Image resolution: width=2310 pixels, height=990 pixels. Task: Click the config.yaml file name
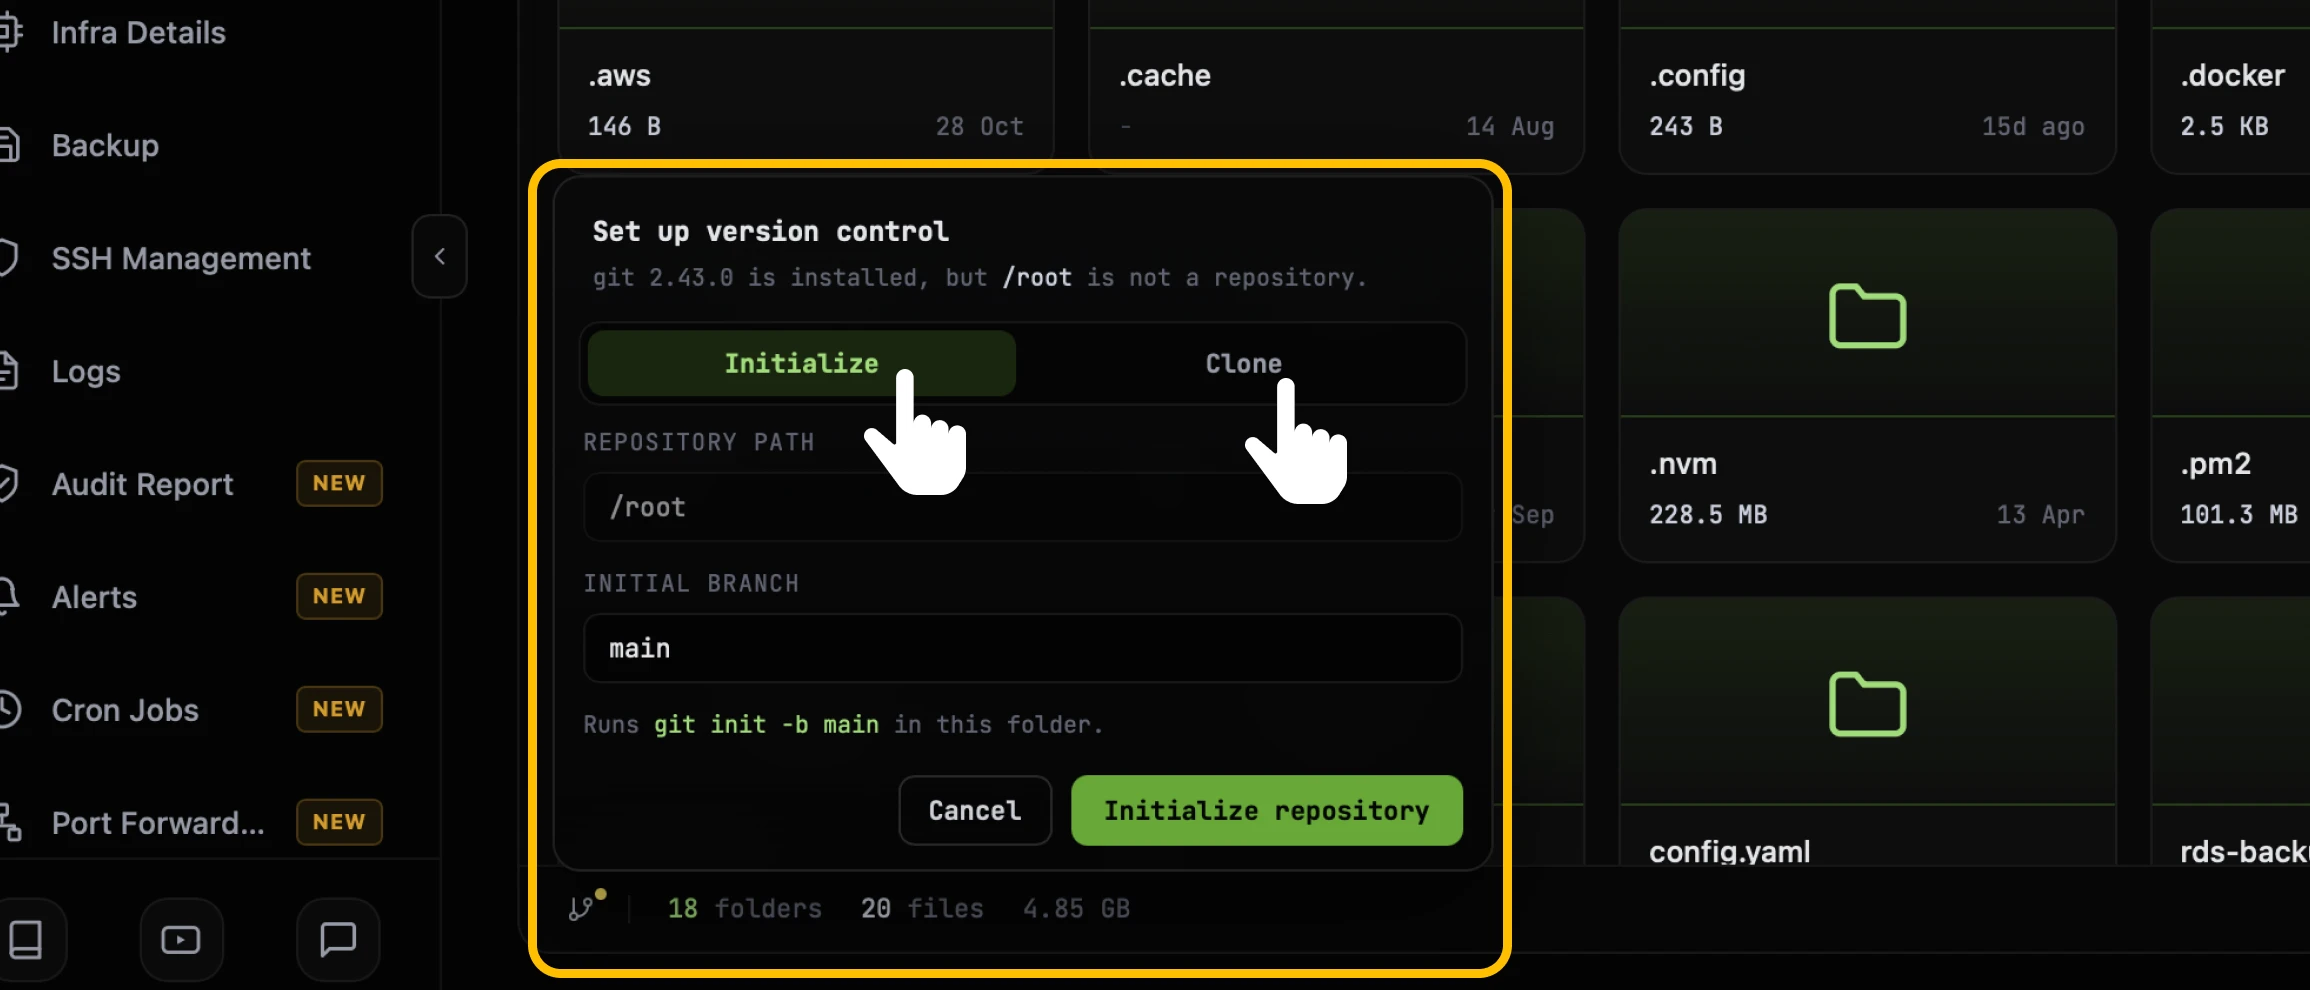pos(1729,852)
